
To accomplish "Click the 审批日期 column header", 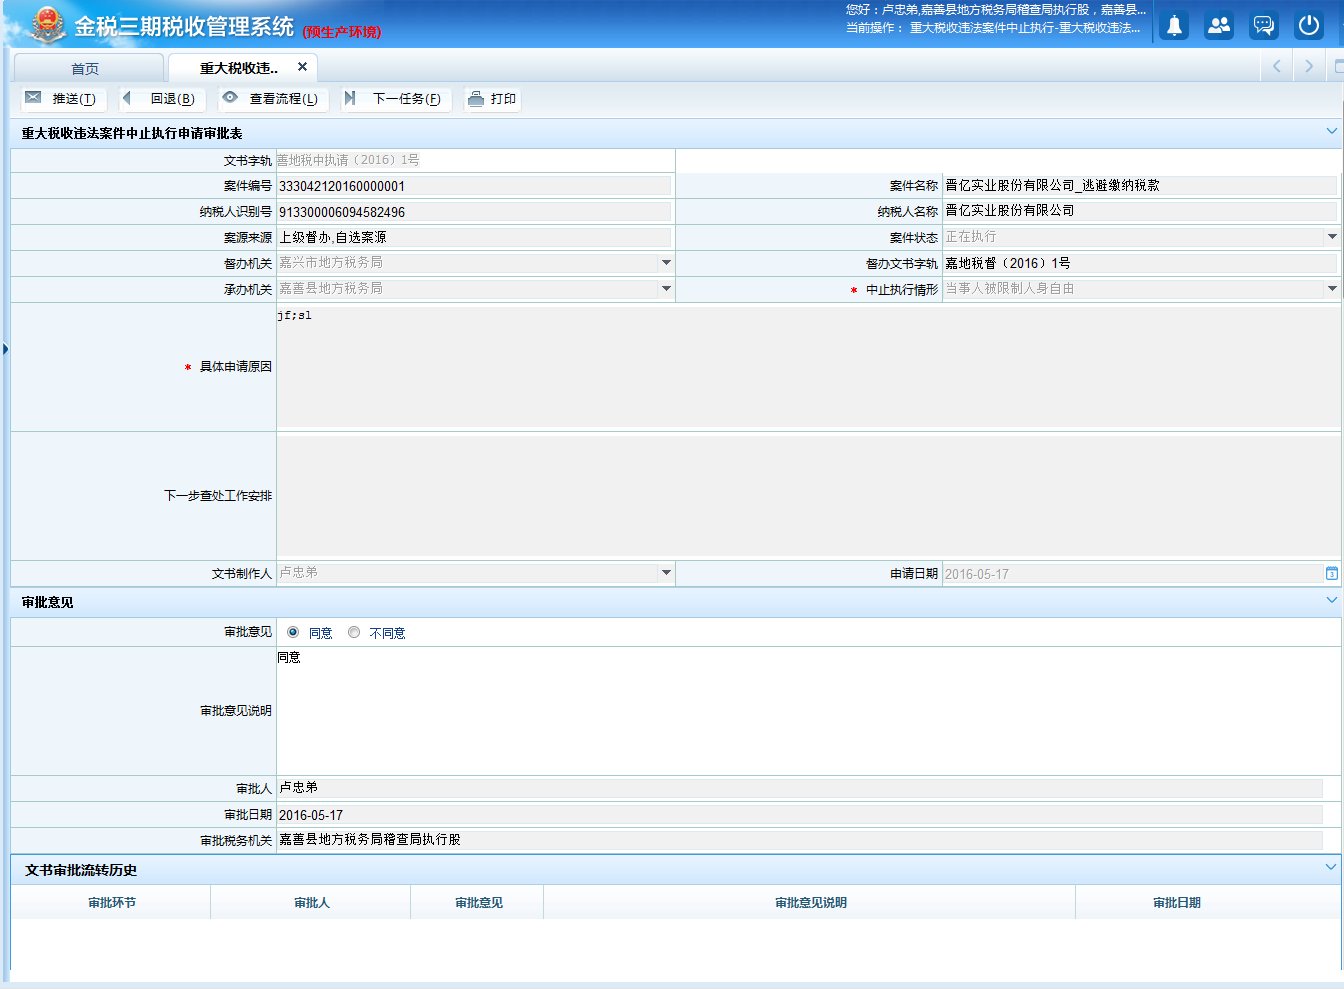I will click(x=1176, y=902).
